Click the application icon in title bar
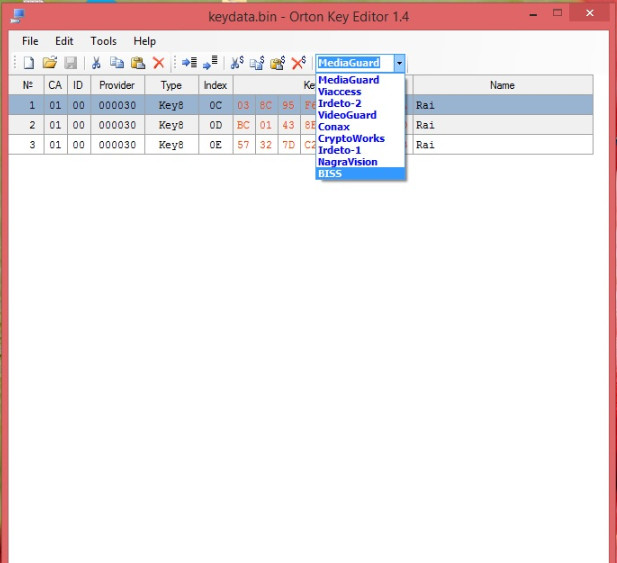The width and height of the screenshot is (617, 563). click(x=18, y=16)
